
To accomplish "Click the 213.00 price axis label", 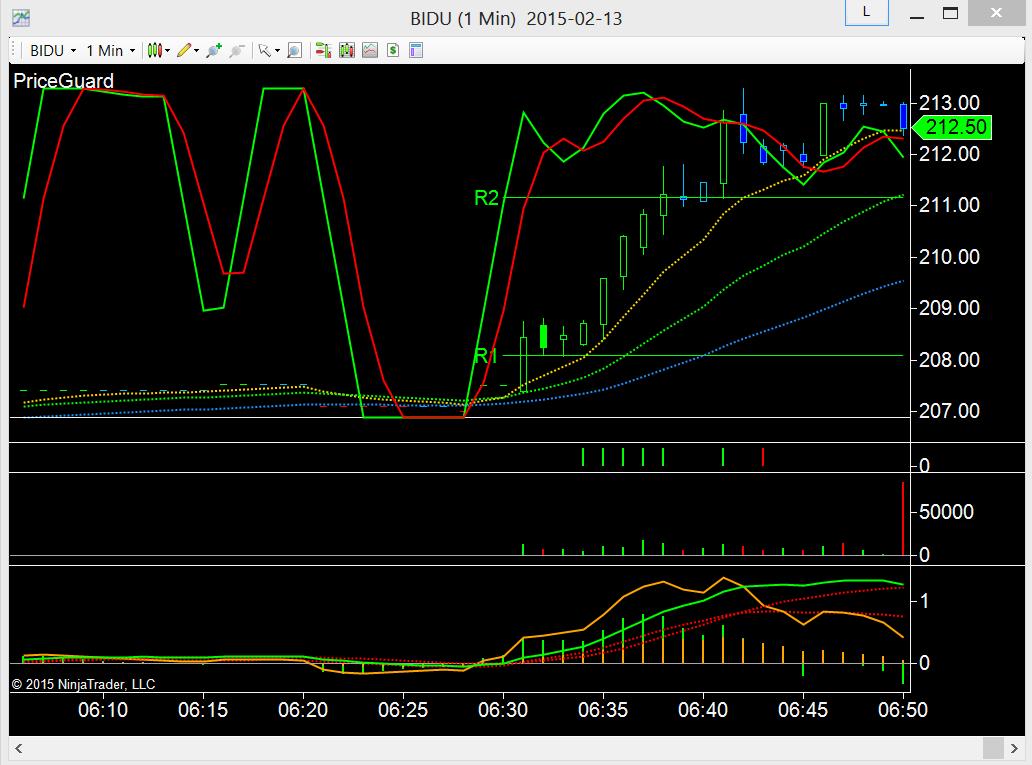I will pyautogui.click(x=949, y=103).
